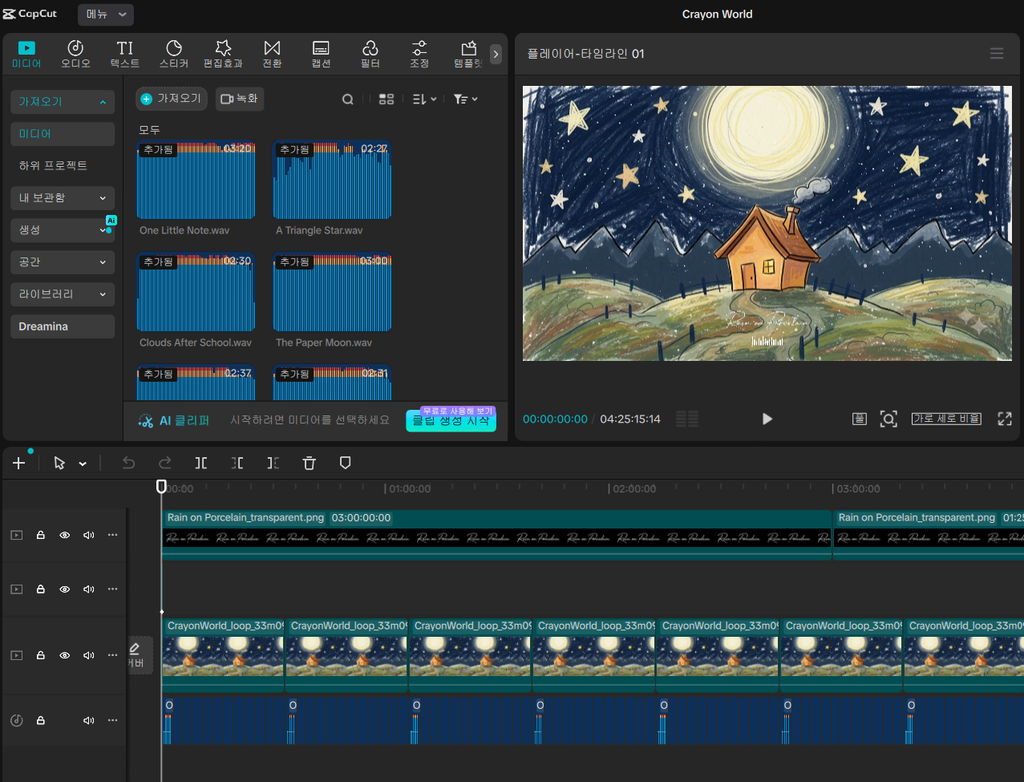Open the 메뉴 dropdown
Viewport: 1024px width, 782px height.
point(106,14)
